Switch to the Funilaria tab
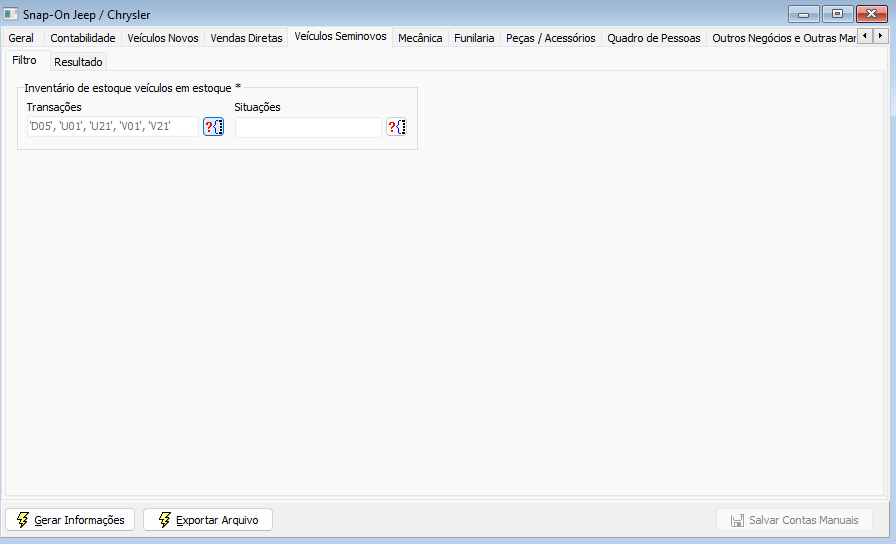The width and height of the screenshot is (896, 544). click(x=474, y=38)
